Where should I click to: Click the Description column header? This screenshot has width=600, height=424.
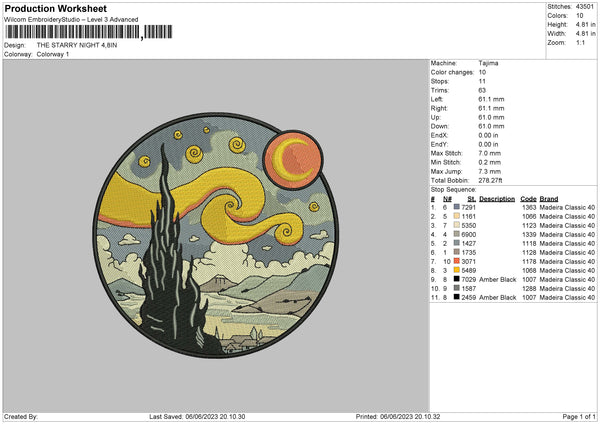(x=497, y=199)
